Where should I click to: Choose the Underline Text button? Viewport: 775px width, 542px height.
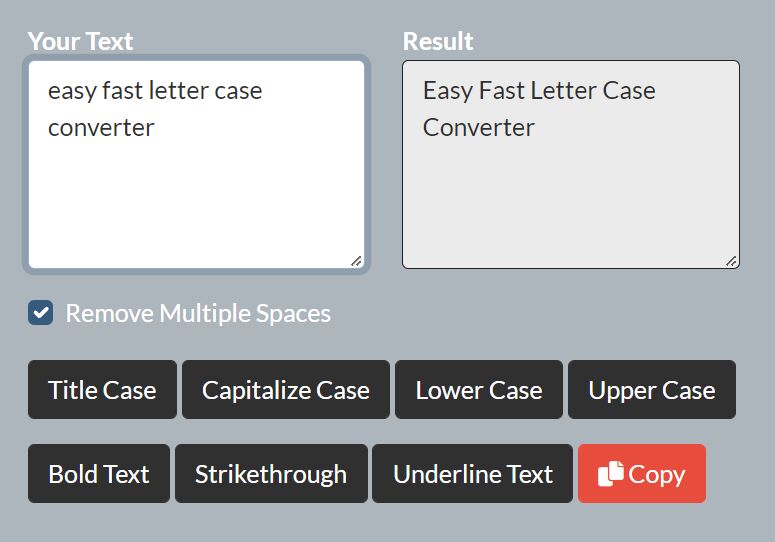pos(473,473)
